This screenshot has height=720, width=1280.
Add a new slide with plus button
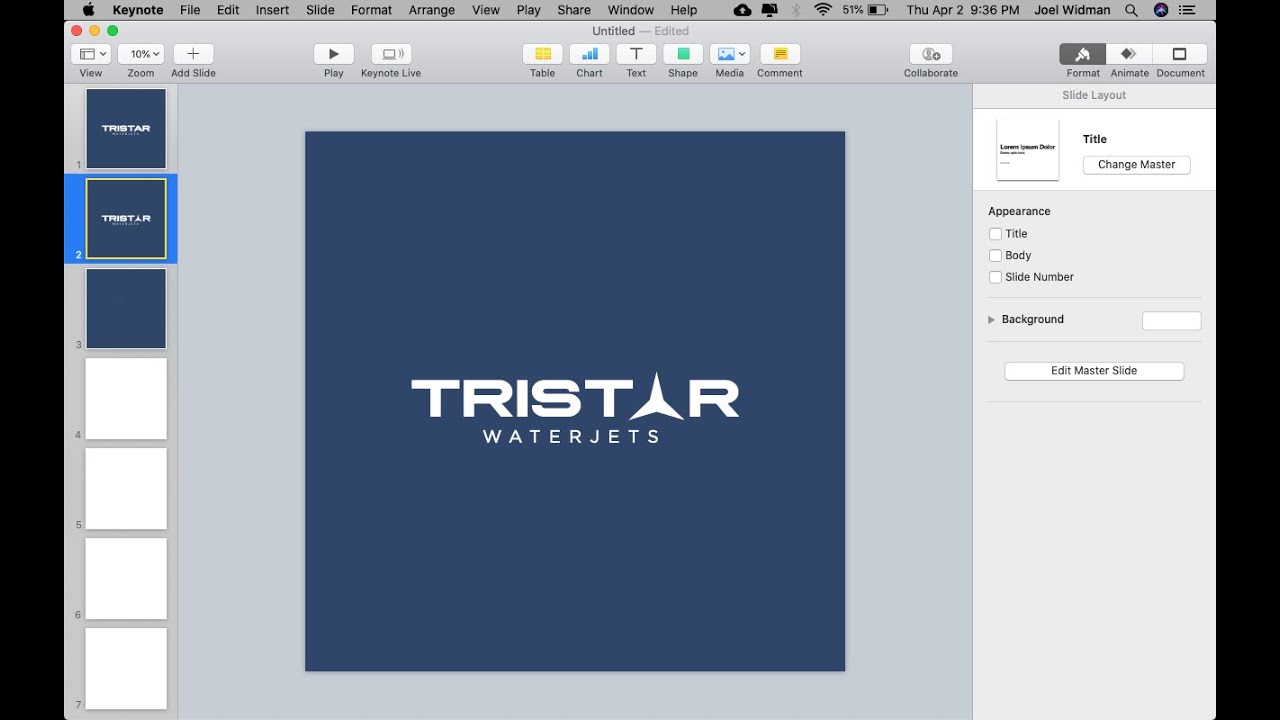[x=193, y=54]
